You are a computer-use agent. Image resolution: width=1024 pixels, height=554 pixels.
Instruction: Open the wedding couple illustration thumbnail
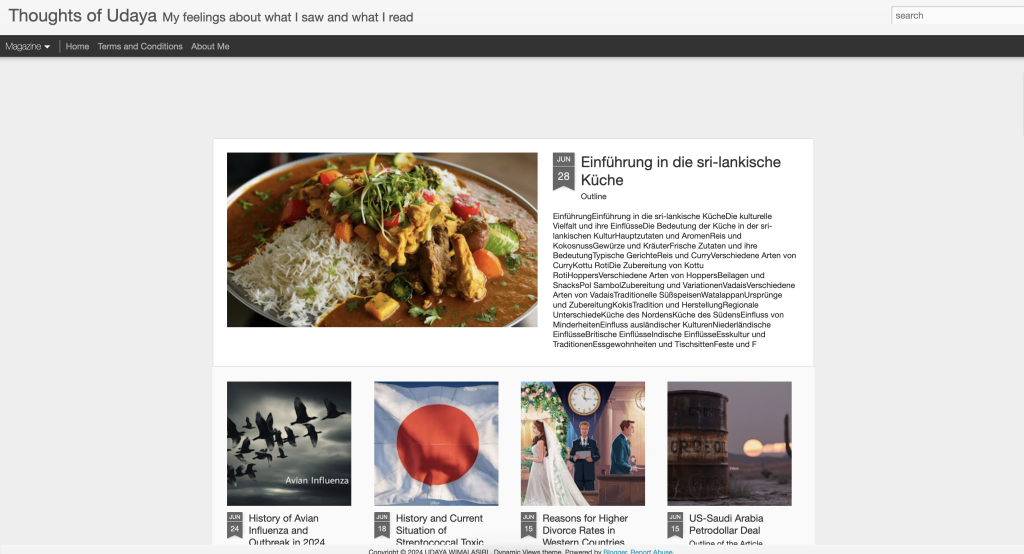click(x=583, y=444)
